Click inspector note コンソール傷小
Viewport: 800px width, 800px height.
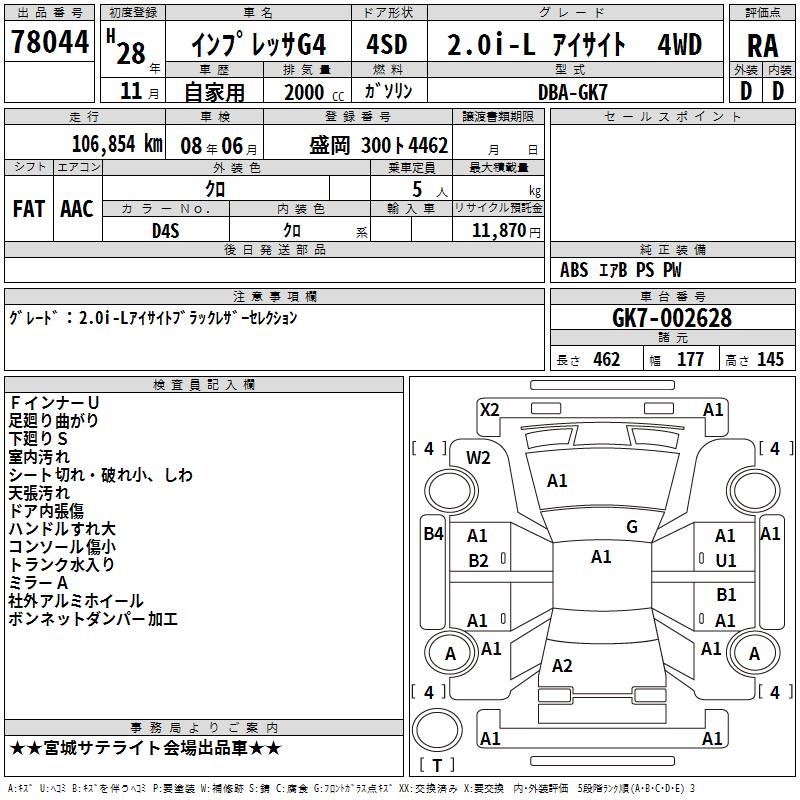pyautogui.click(x=62, y=546)
